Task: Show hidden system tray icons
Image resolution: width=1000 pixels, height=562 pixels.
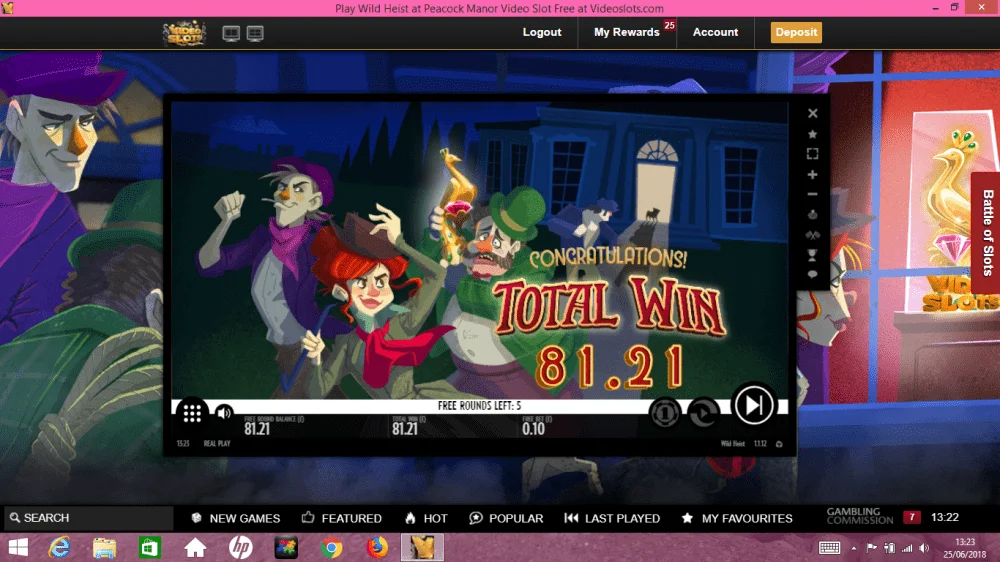Action: coord(853,548)
